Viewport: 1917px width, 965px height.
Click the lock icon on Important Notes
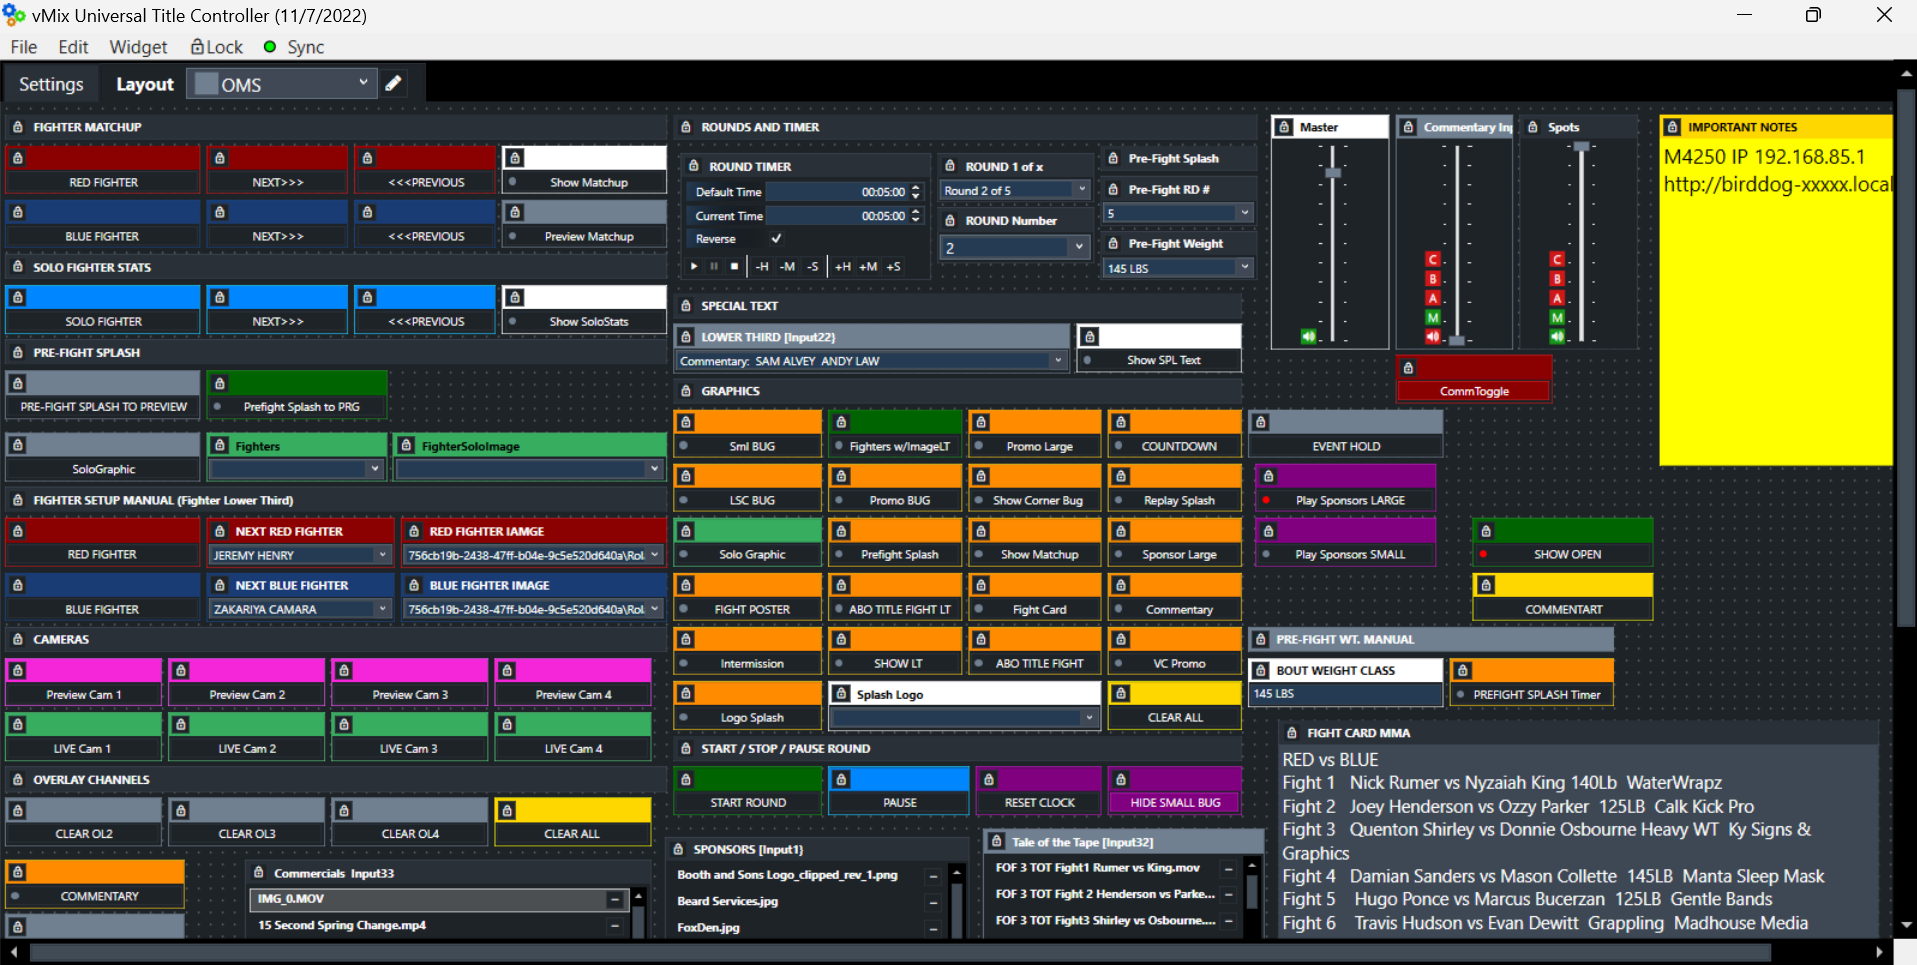1672,127
